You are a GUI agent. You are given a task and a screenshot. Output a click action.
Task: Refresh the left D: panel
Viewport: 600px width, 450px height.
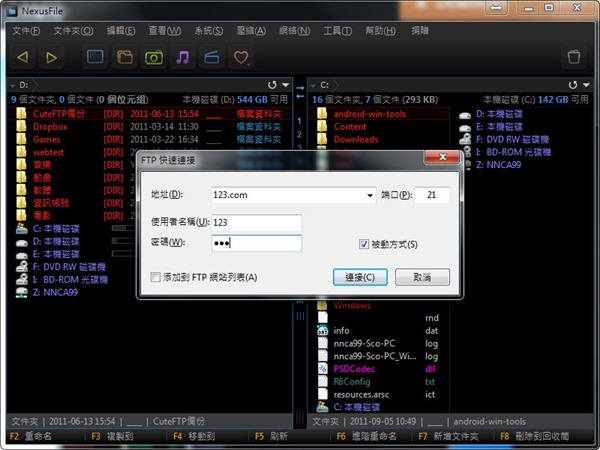click(272, 85)
